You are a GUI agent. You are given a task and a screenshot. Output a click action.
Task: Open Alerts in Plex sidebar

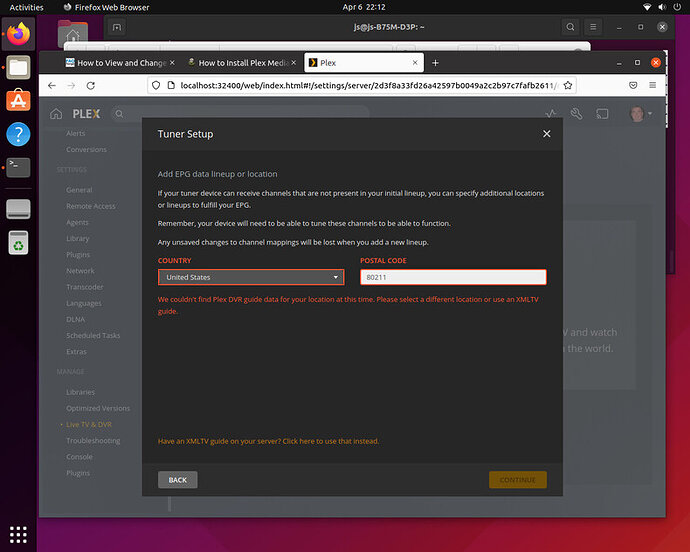pos(76,133)
